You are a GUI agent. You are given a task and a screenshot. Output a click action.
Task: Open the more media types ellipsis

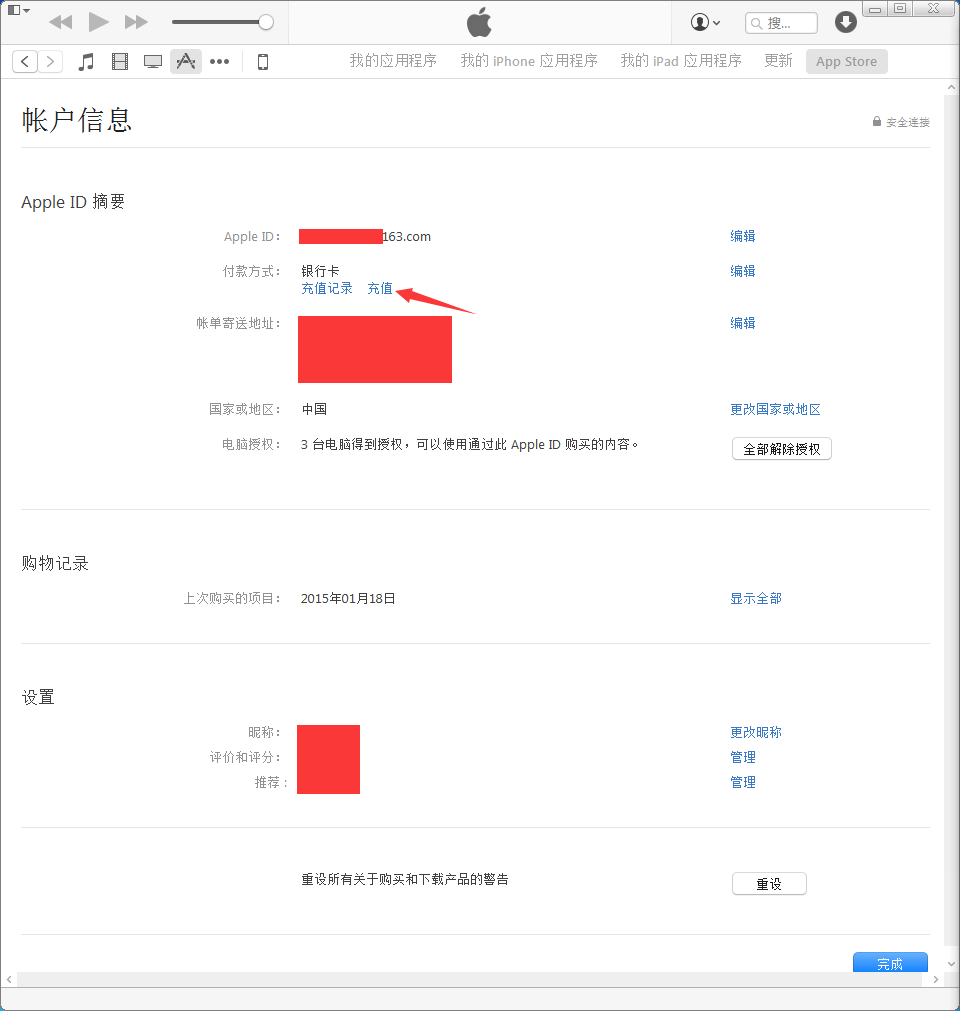[x=219, y=62]
